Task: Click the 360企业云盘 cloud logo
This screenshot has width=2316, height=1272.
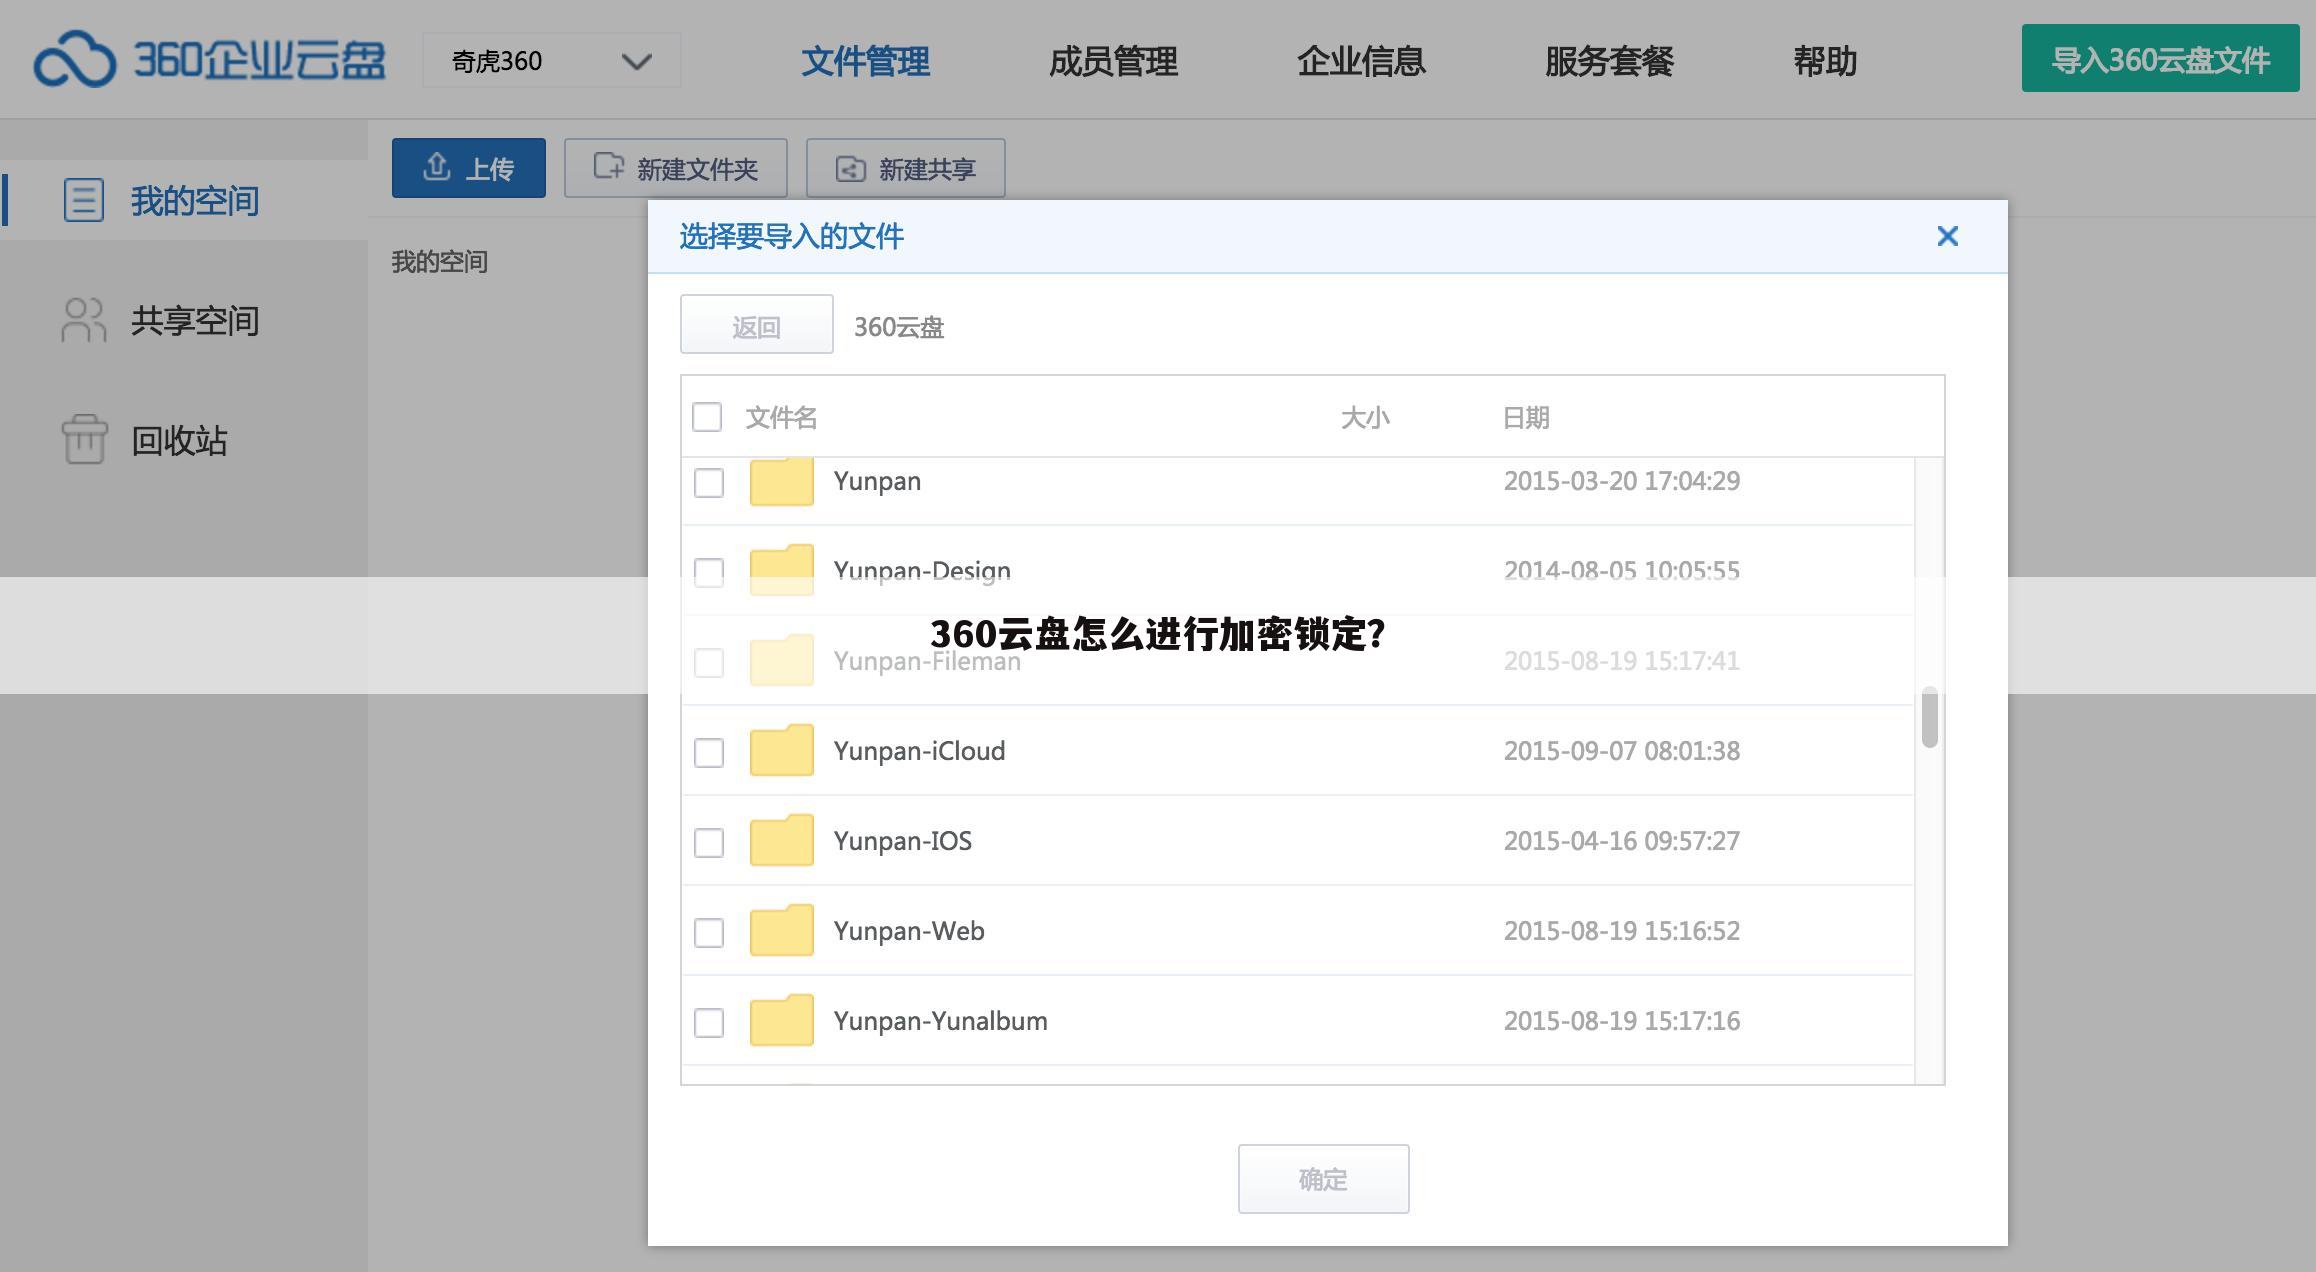Action: point(209,60)
